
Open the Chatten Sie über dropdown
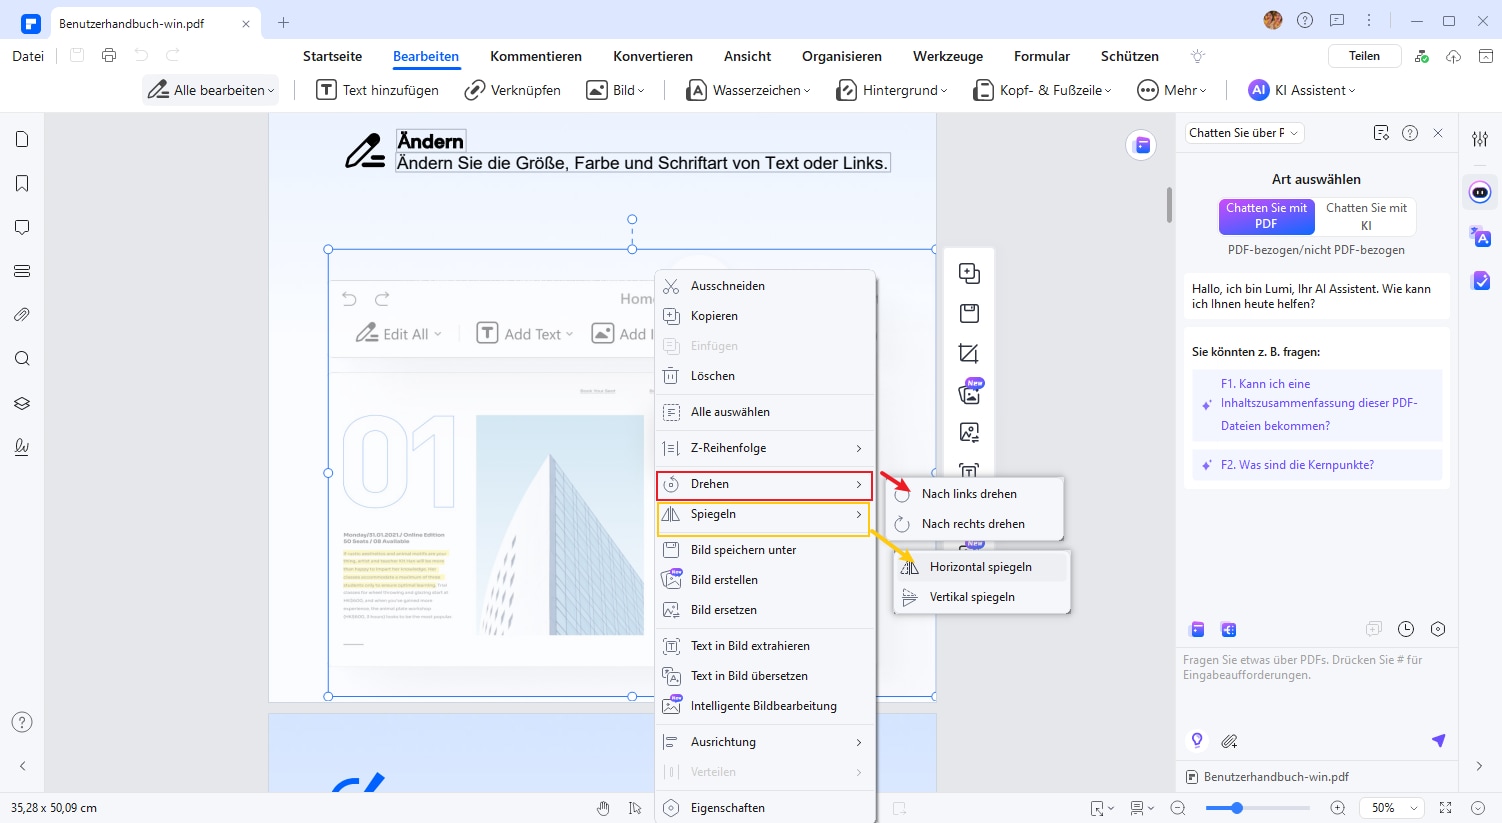[1244, 133]
